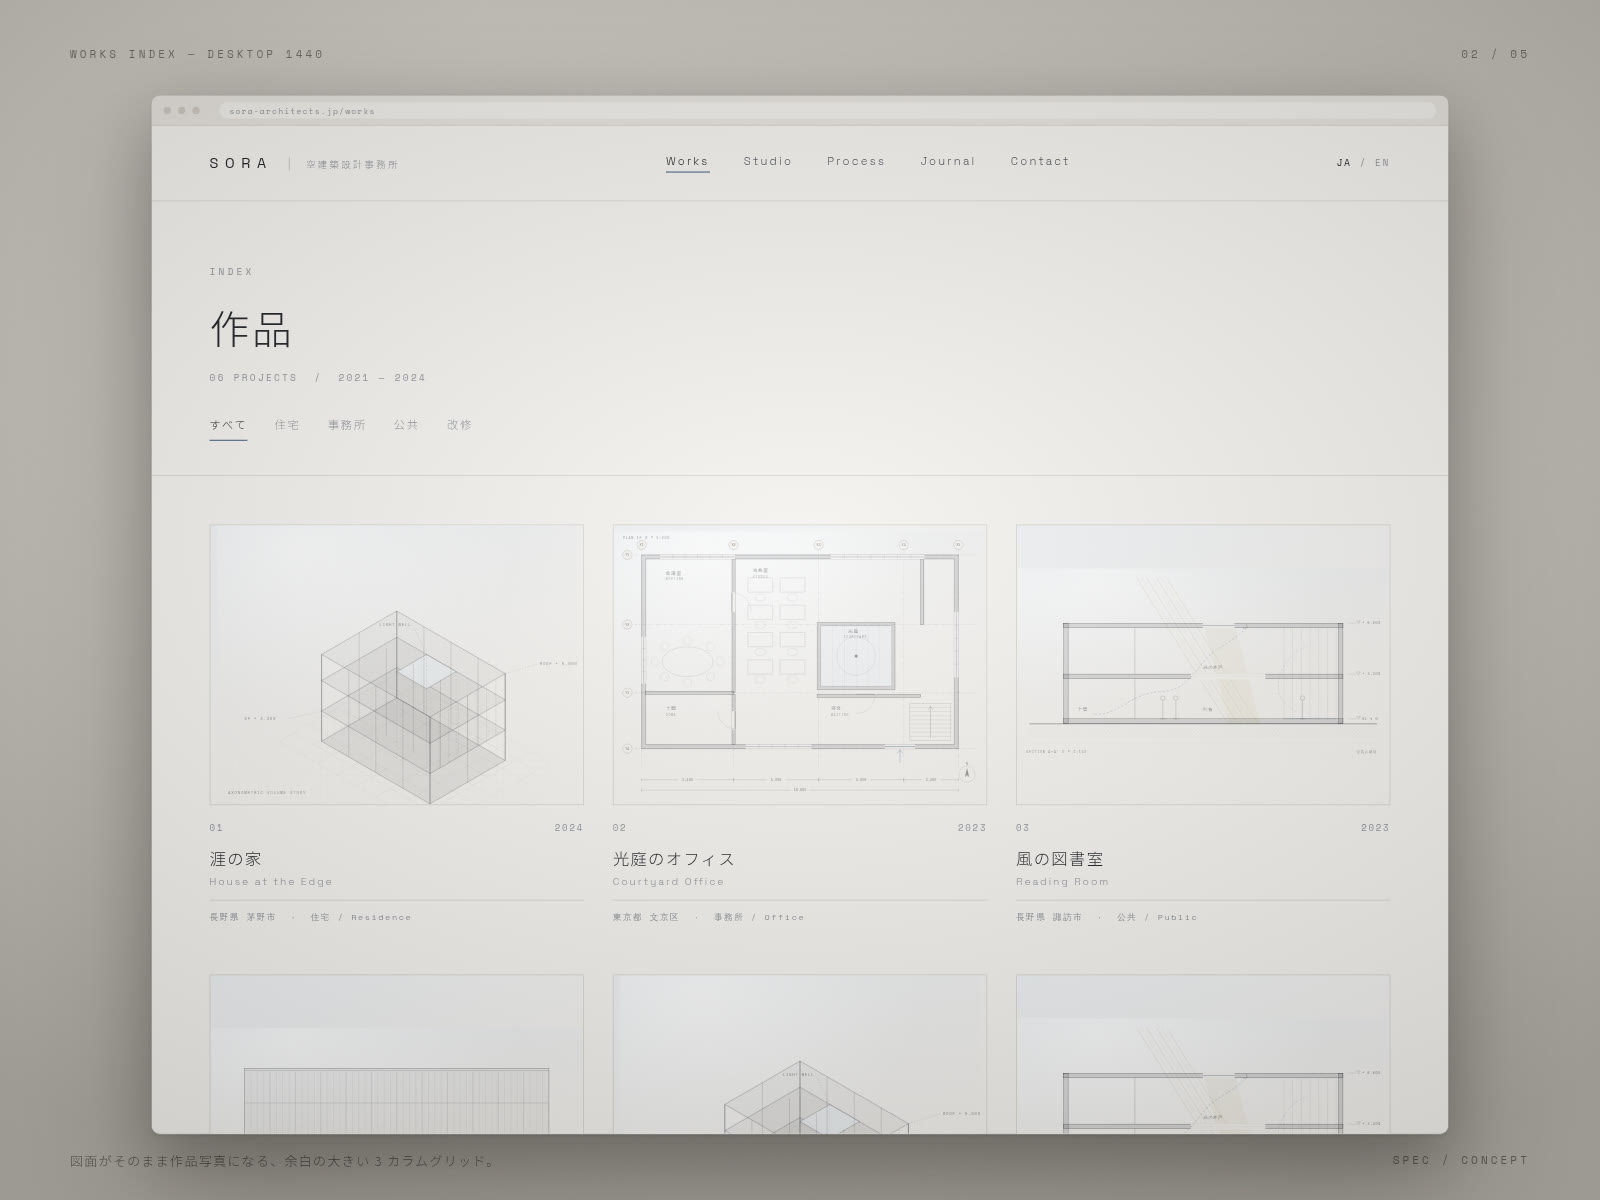Image resolution: width=1600 pixels, height=1200 pixels.
Task: Open the 光庭のオフィス floor plan thumbnail
Action: (x=800, y=664)
